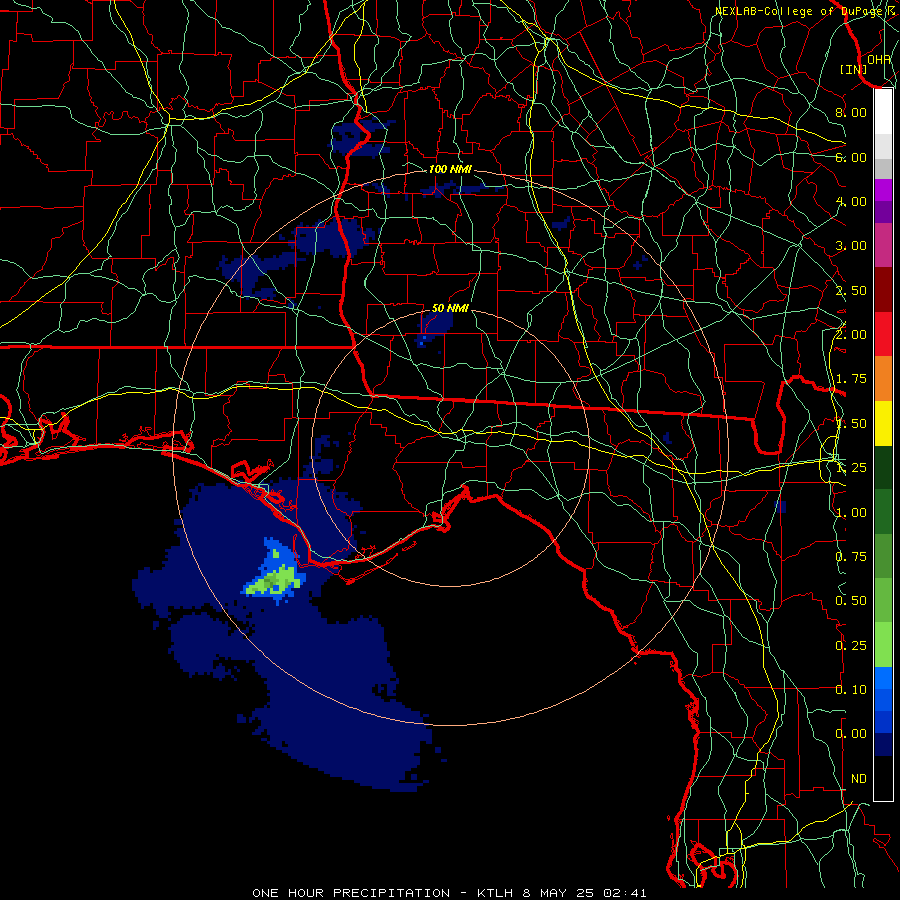Screen dimensions: 900x900
Task: Click the 4.00 scale value
Action: [851, 201]
